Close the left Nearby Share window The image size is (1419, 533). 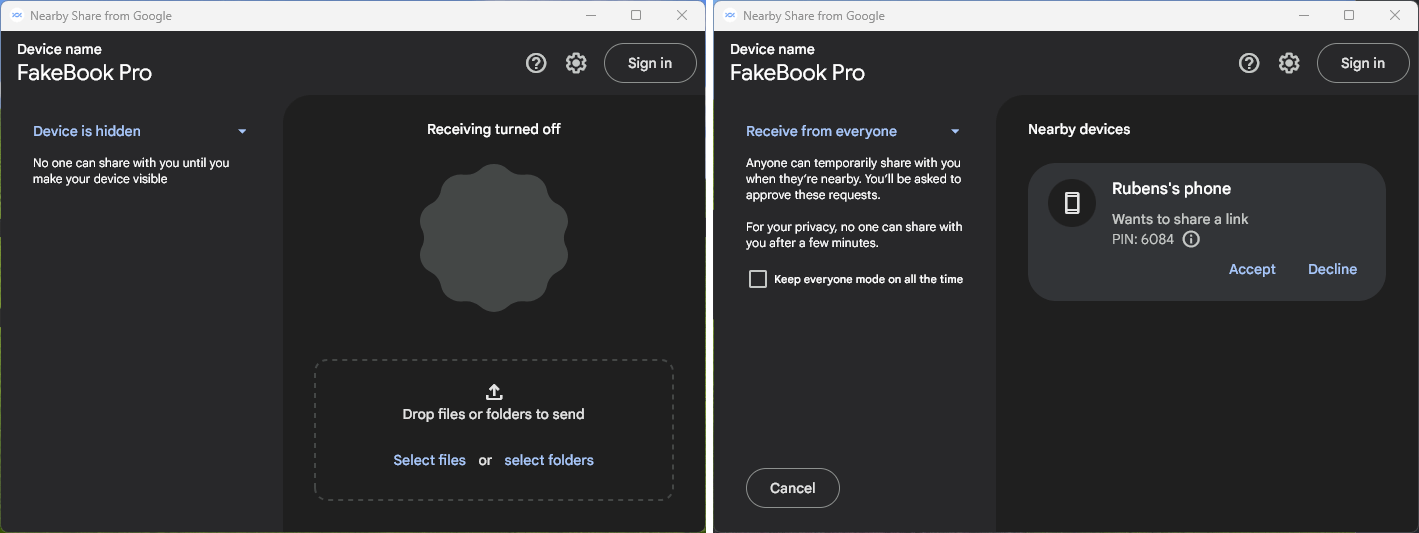point(682,15)
